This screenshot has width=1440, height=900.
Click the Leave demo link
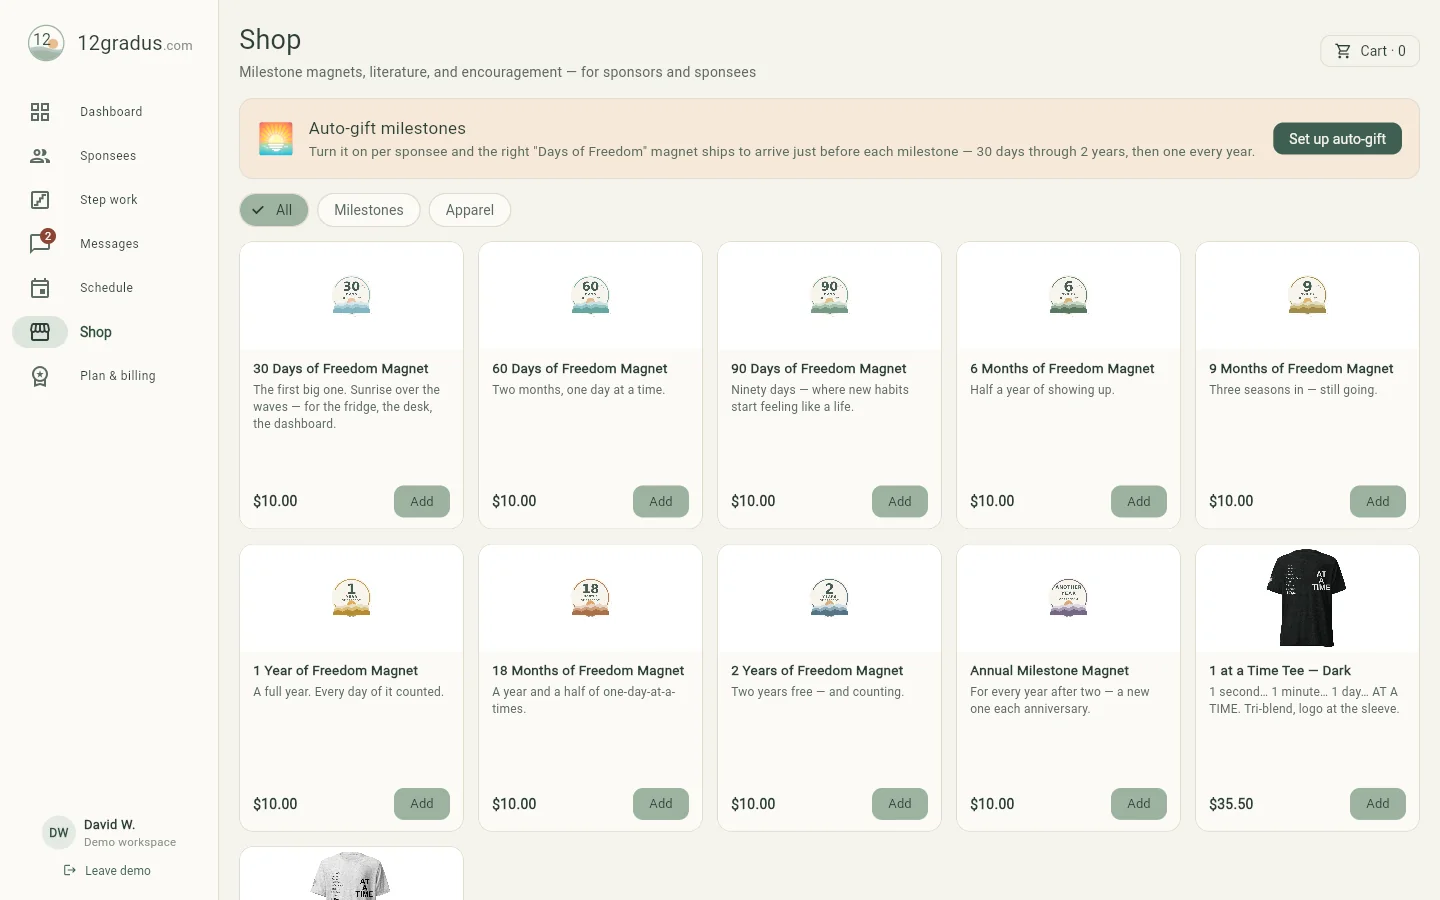click(x=107, y=871)
